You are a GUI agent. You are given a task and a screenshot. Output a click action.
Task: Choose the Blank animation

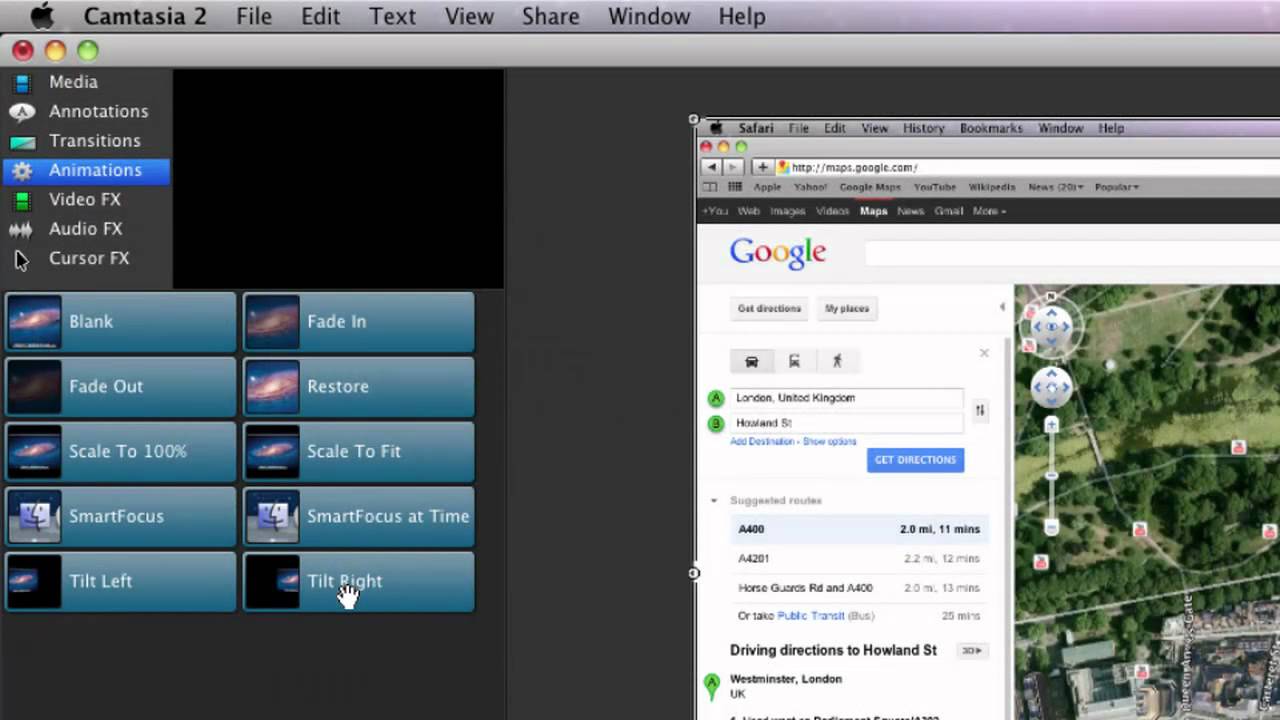point(121,322)
